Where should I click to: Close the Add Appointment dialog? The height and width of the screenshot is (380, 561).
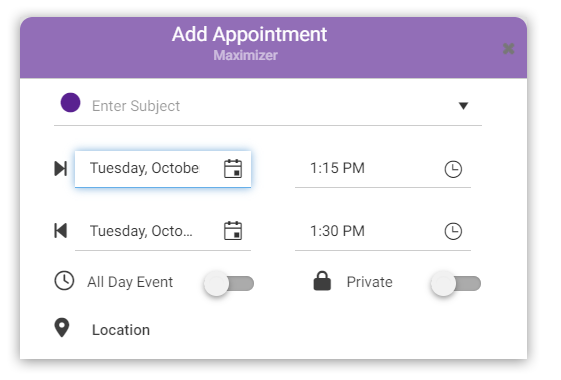click(508, 48)
